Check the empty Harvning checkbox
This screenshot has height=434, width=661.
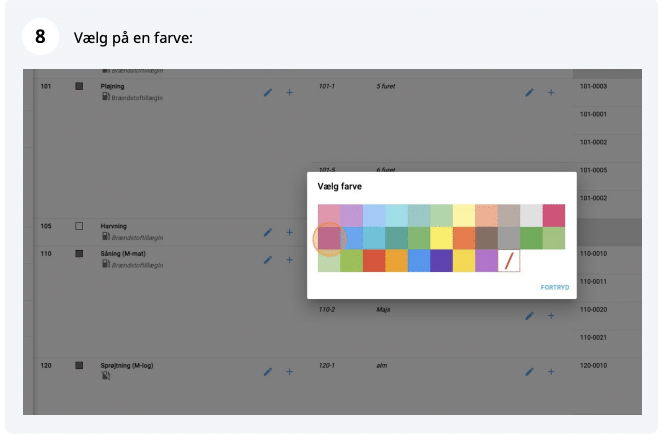point(80,227)
